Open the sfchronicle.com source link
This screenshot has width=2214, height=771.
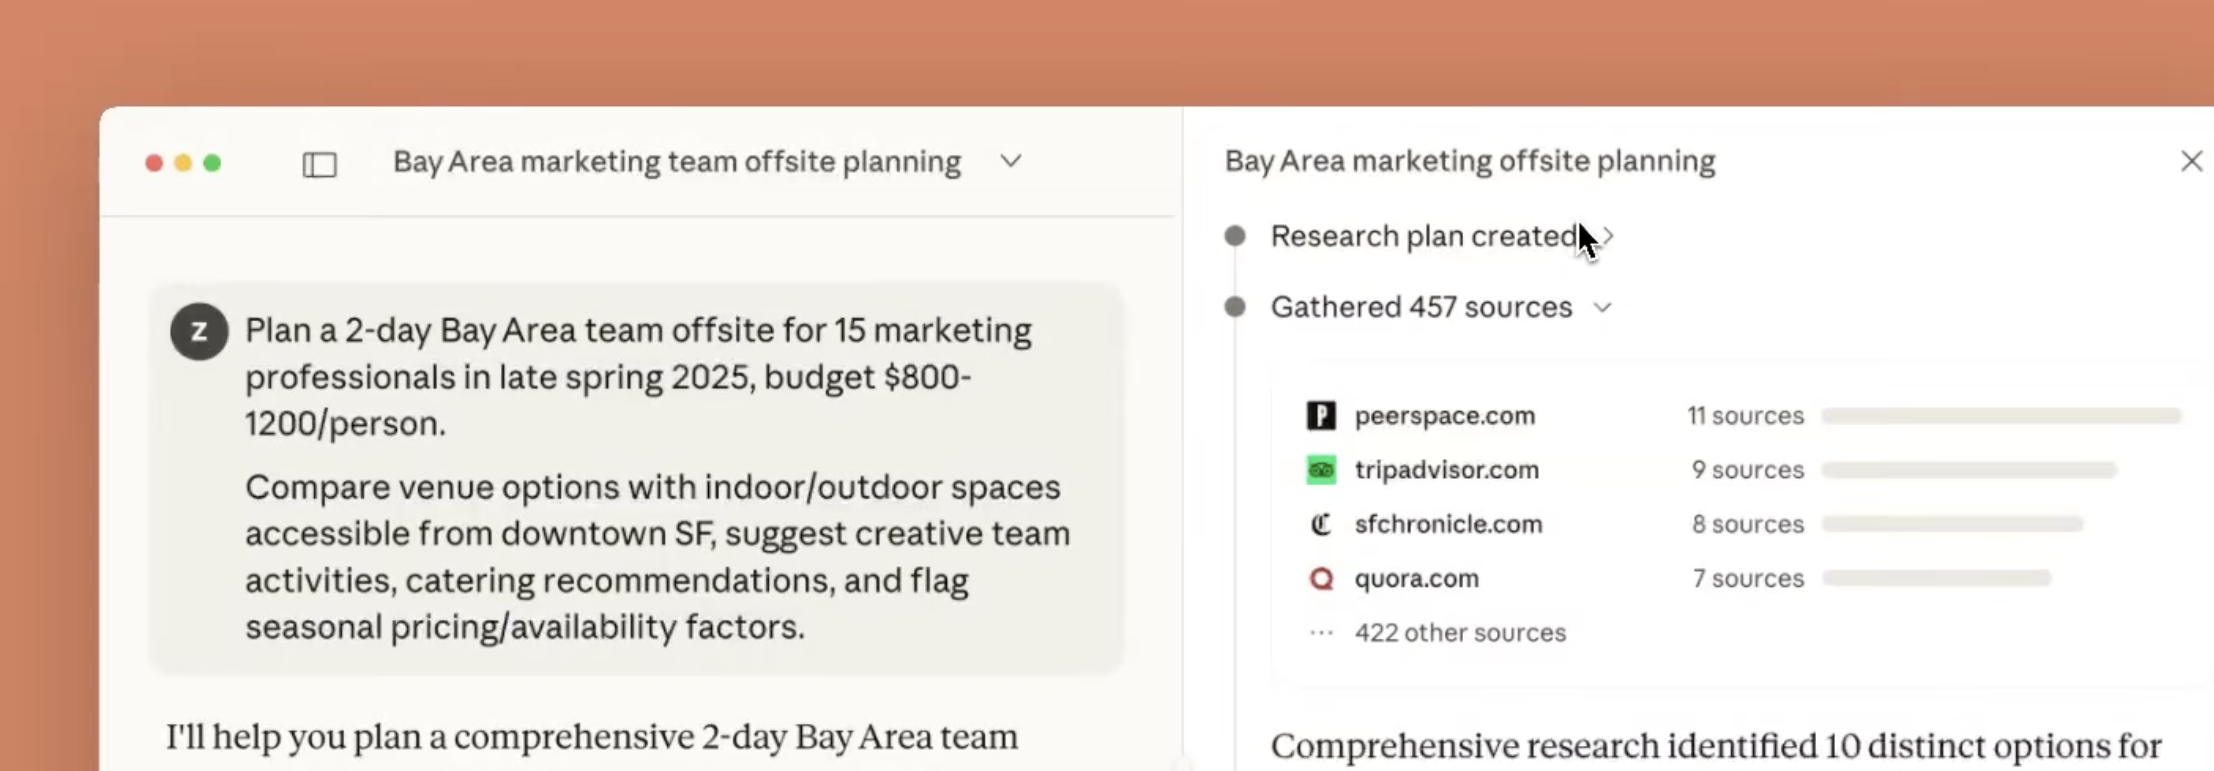point(1448,524)
